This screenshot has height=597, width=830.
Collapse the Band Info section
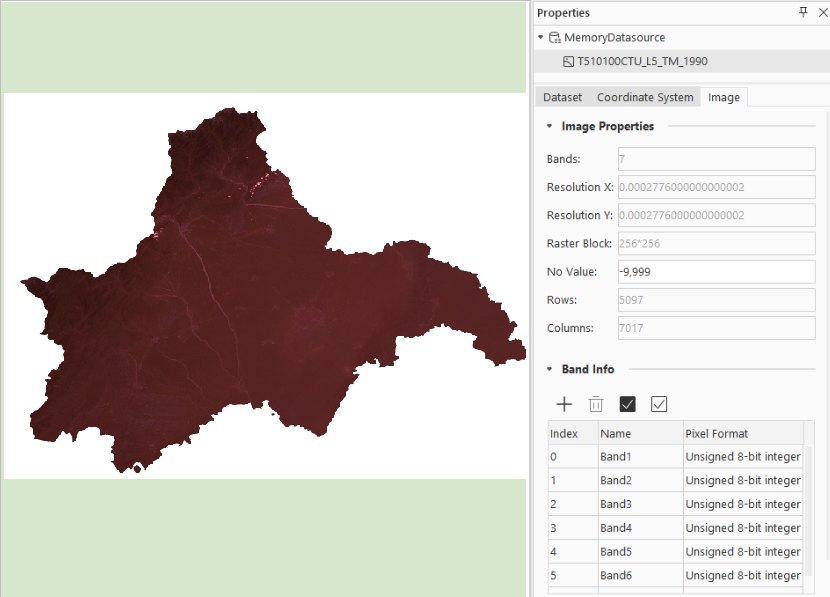pos(549,370)
